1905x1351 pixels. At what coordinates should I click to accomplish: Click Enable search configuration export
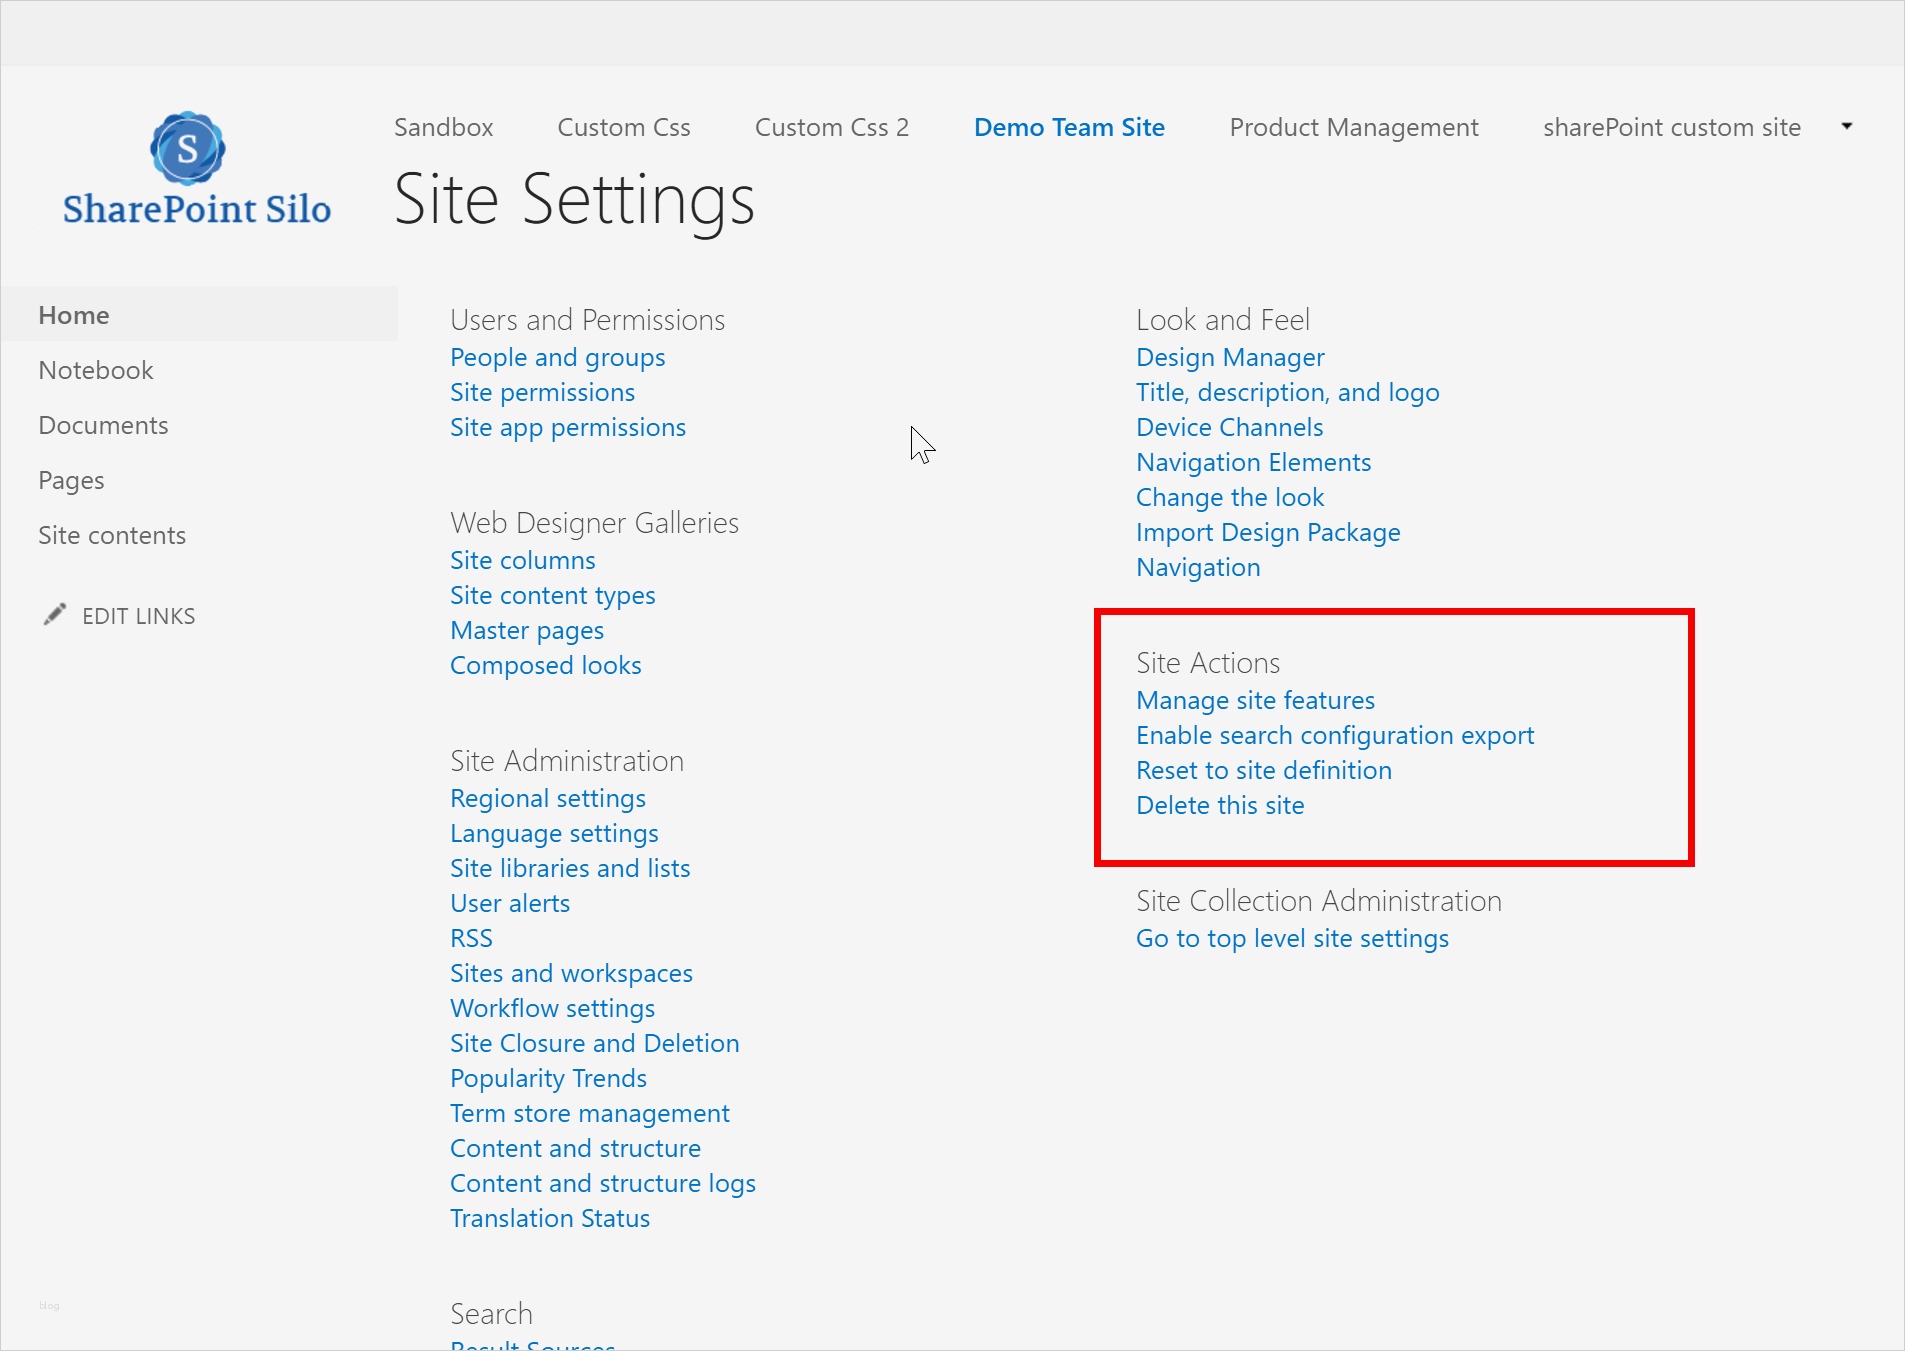[x=1334, y=735]
